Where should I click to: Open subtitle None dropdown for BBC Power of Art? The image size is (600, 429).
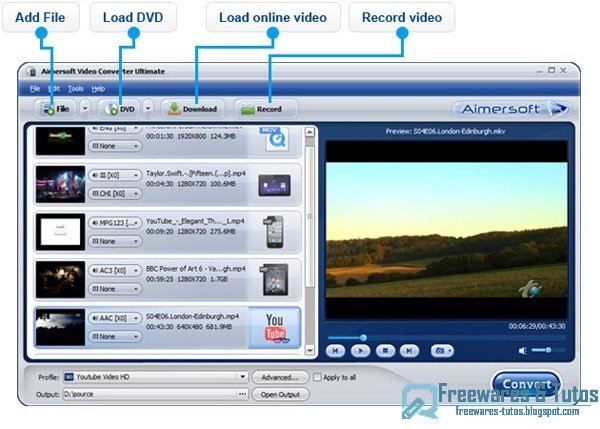coord(115,289)
